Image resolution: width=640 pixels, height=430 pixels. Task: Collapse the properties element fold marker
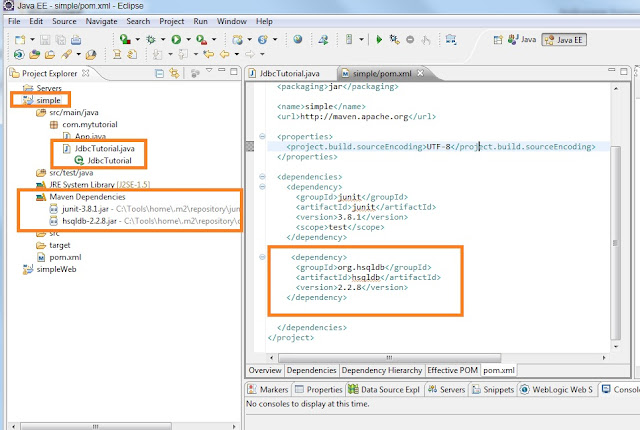click(x=262, y=136)
